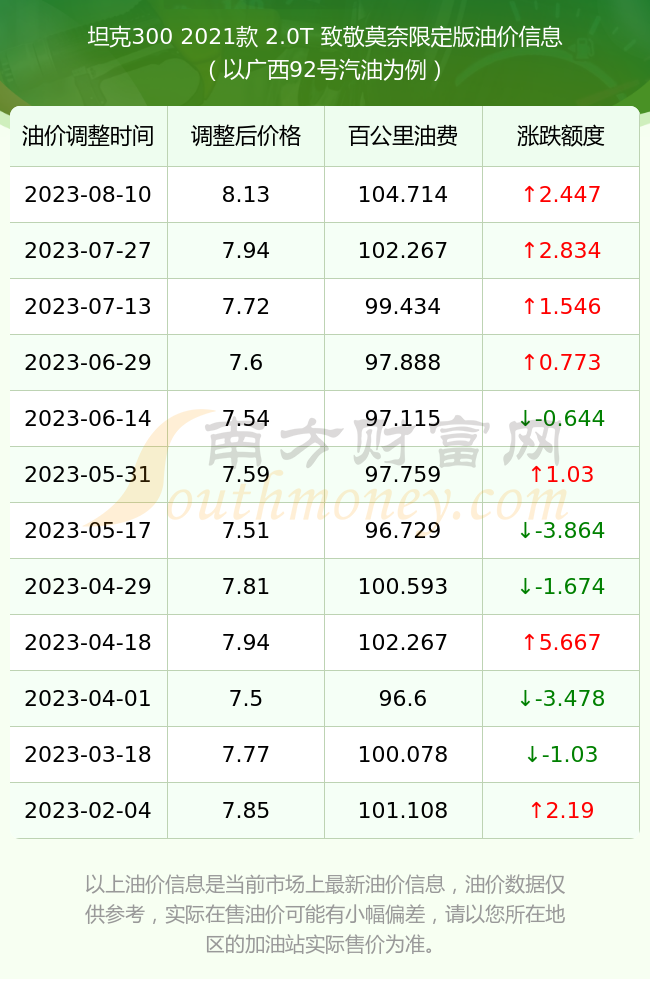Select the rise amount ↑2.19
Image resolution: width=650 pixels, height=1000 pixels.
coord(561,811)
